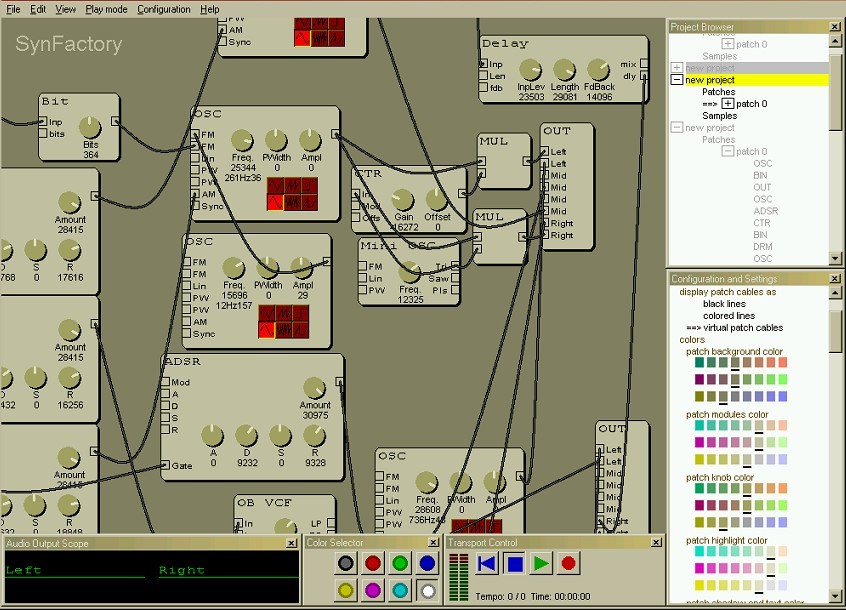Viewport: 846px width, 610px height.
Task: Choose colored lines for patch cable display
Action: click(728, 316)
